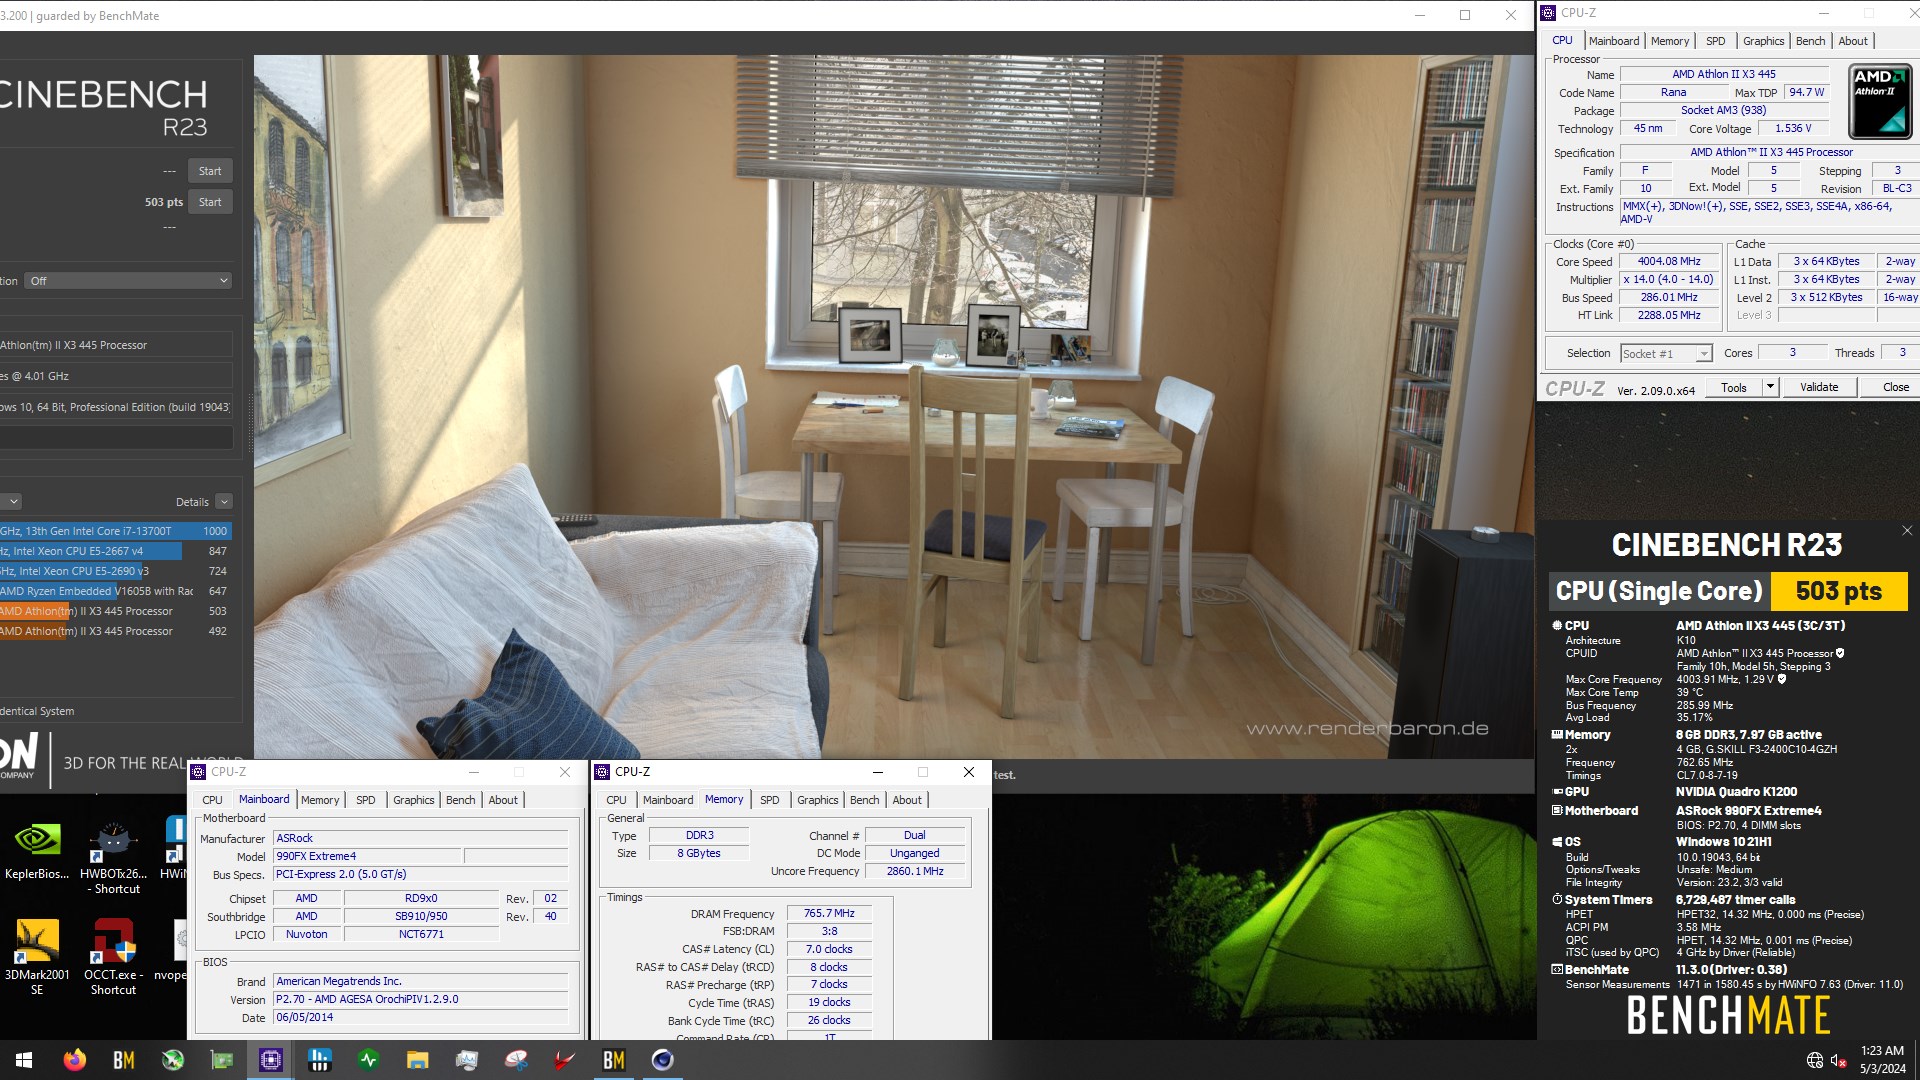Click the red bird taskbar icon
The image size is (1920, 1080).
(565, 1060)
